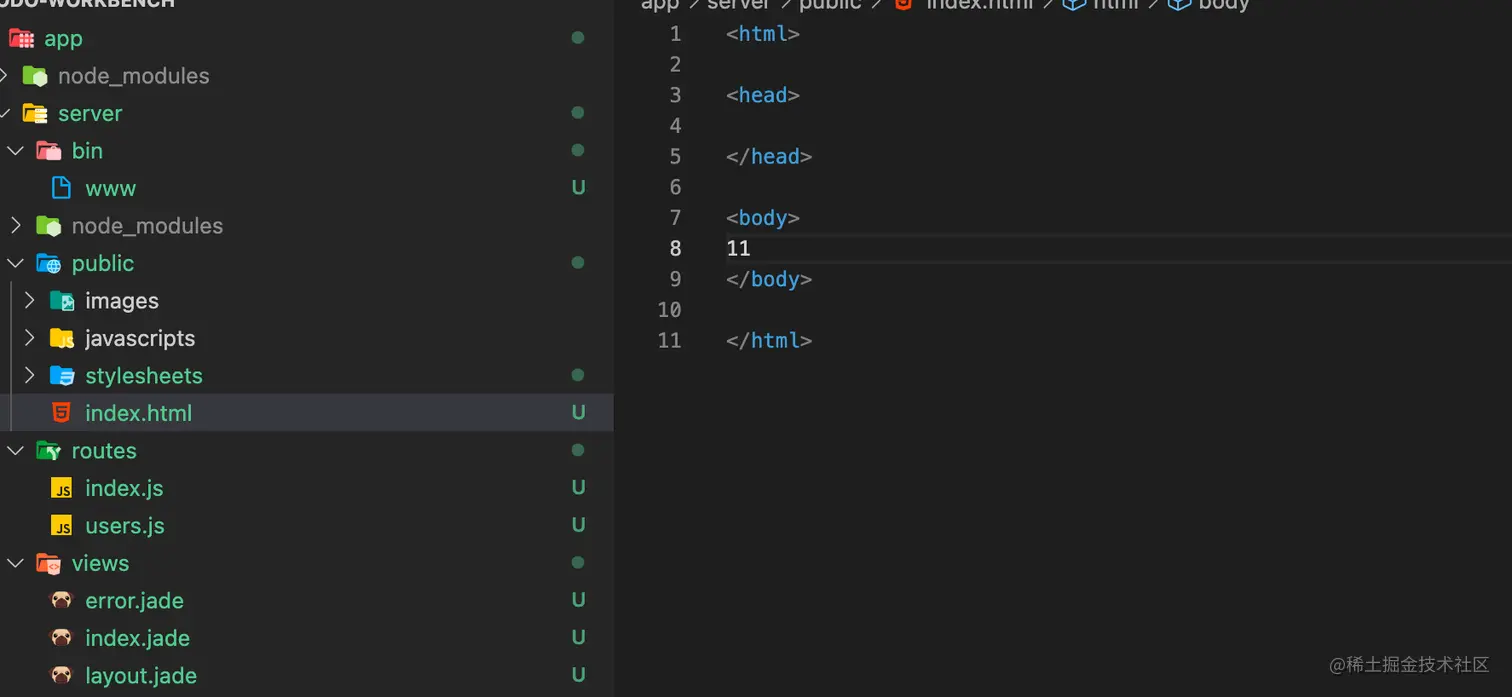Click the 'public' breadcrumb segment

(830, 5)
